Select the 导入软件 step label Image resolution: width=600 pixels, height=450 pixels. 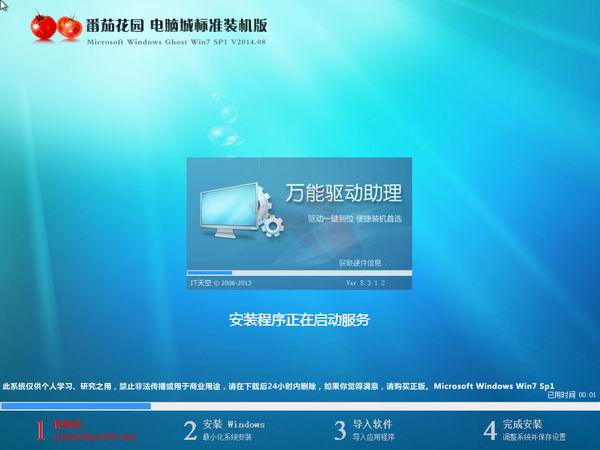372,423
